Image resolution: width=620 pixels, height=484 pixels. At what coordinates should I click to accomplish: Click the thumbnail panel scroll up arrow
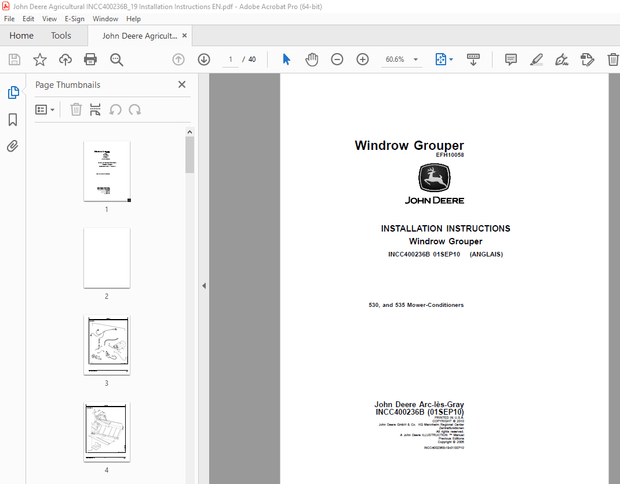(x=190, y=132)
